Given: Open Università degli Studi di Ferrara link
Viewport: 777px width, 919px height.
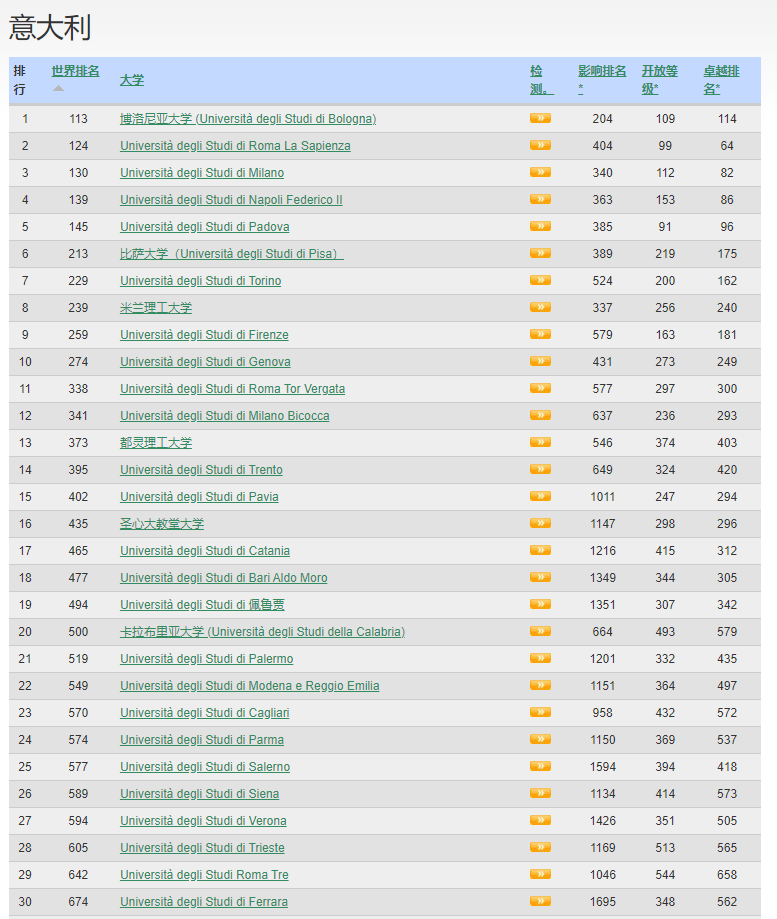Looking at the screenshot, I should click(x=203, y=901).
